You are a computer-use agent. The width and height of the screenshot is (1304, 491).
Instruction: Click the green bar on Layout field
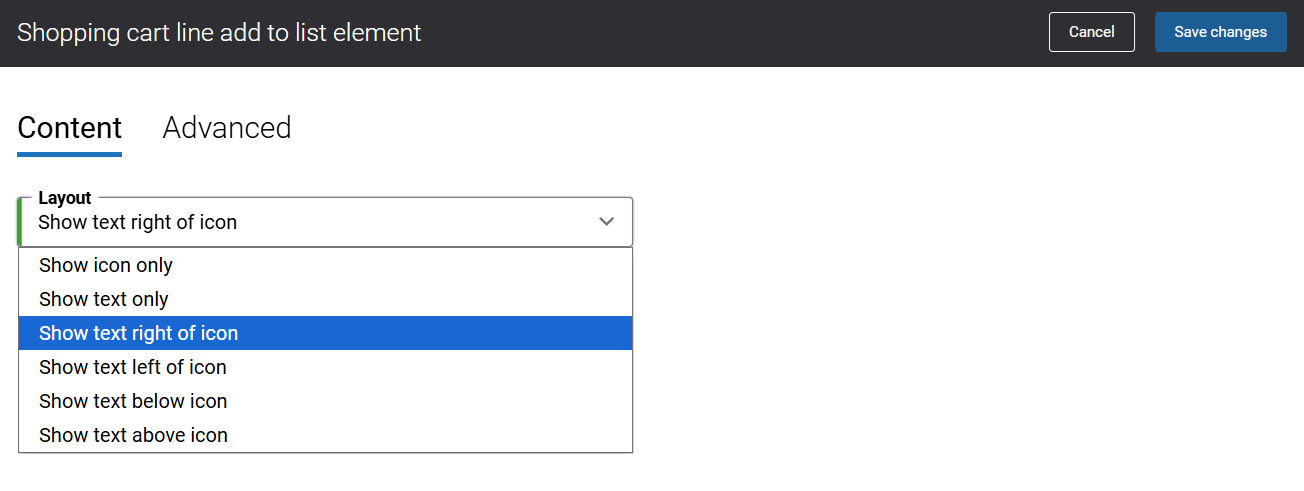coord(20,222)
